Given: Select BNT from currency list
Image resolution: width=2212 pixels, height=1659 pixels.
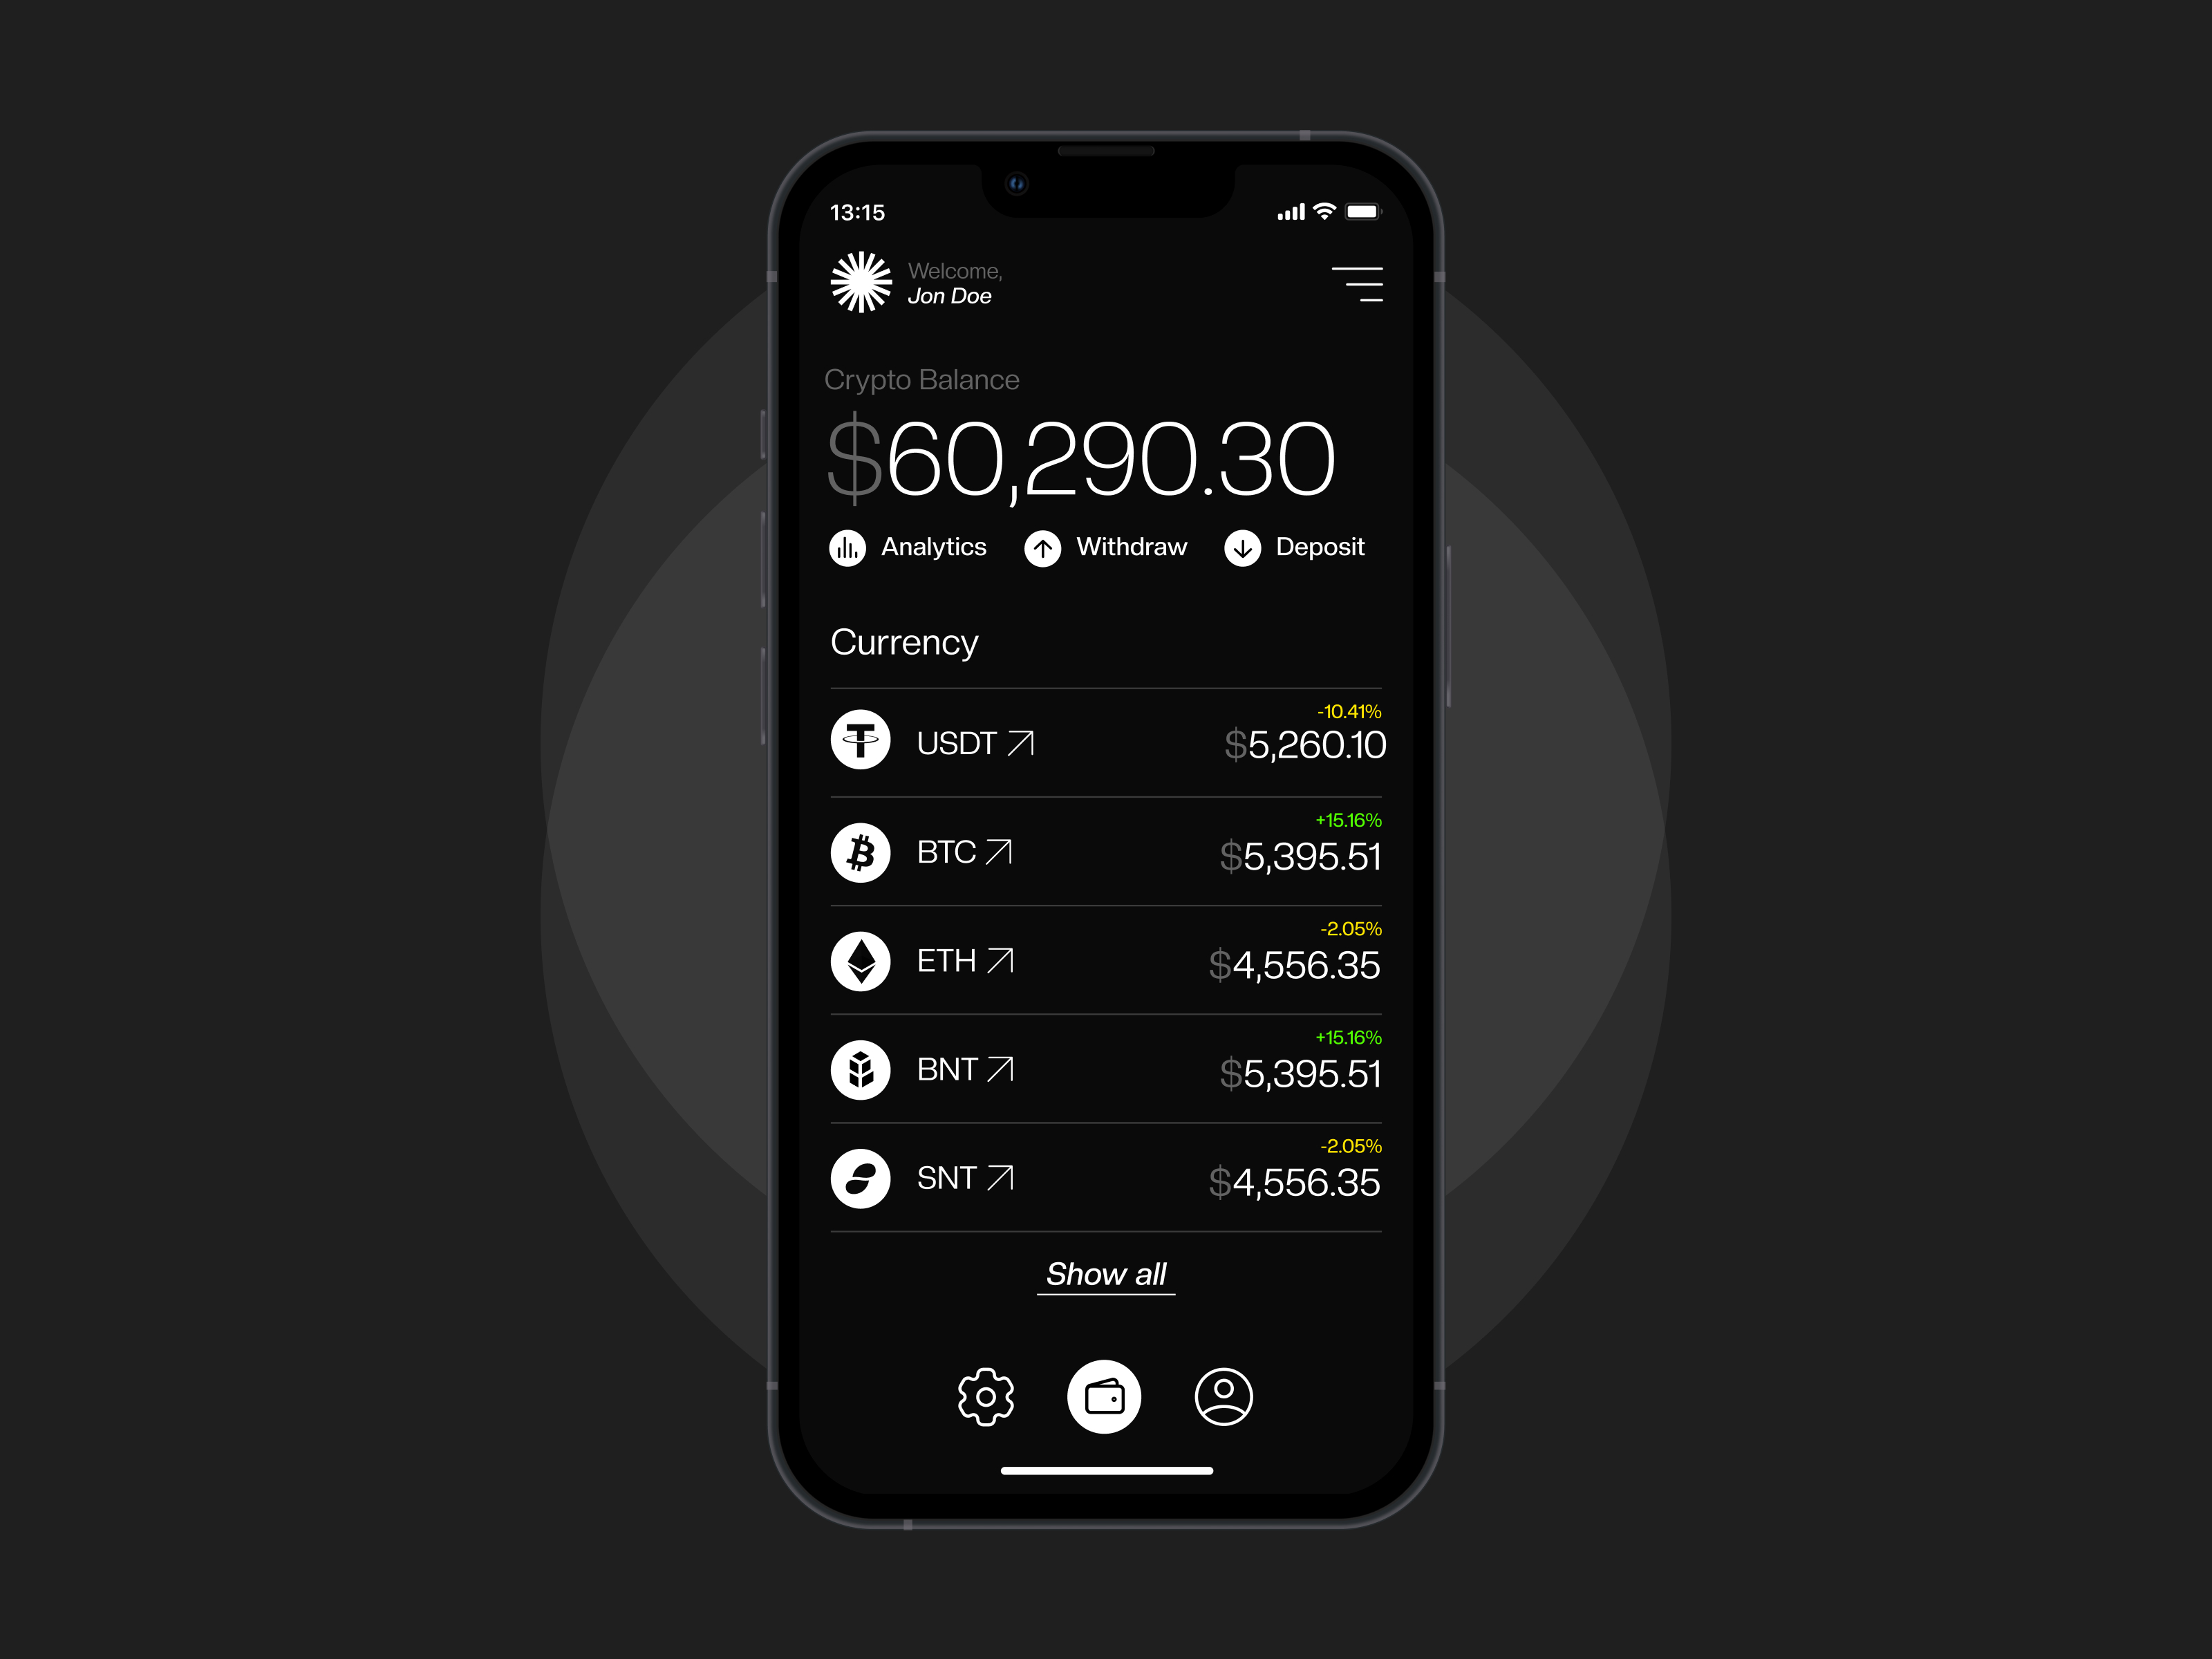Looking at the screenshot, I should point(1106,1070).
